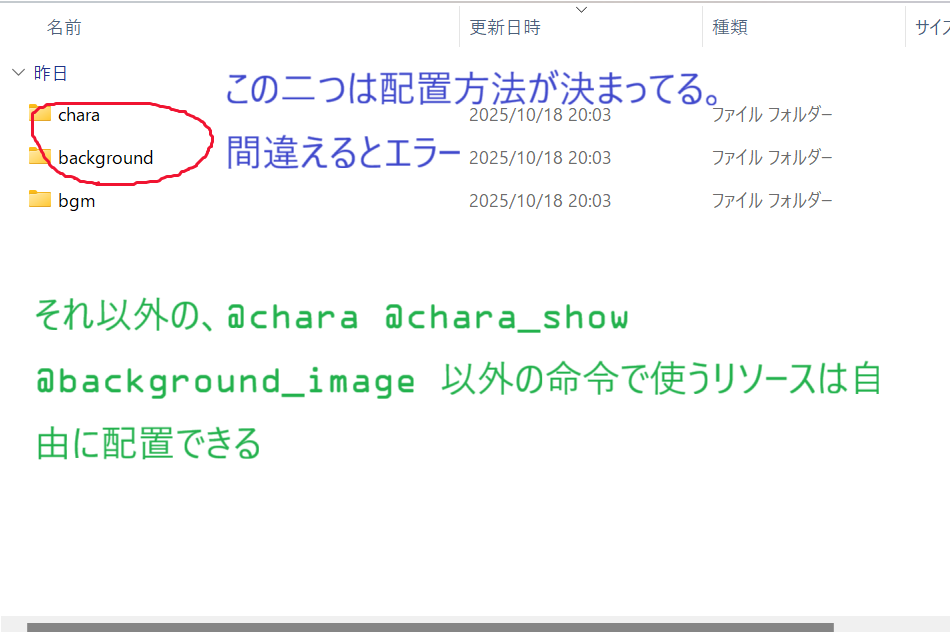Image resolution: width=950 pixels, height=632 pixels.
Task: Select the bgm folder name label
Action: [x=77, y=201]
